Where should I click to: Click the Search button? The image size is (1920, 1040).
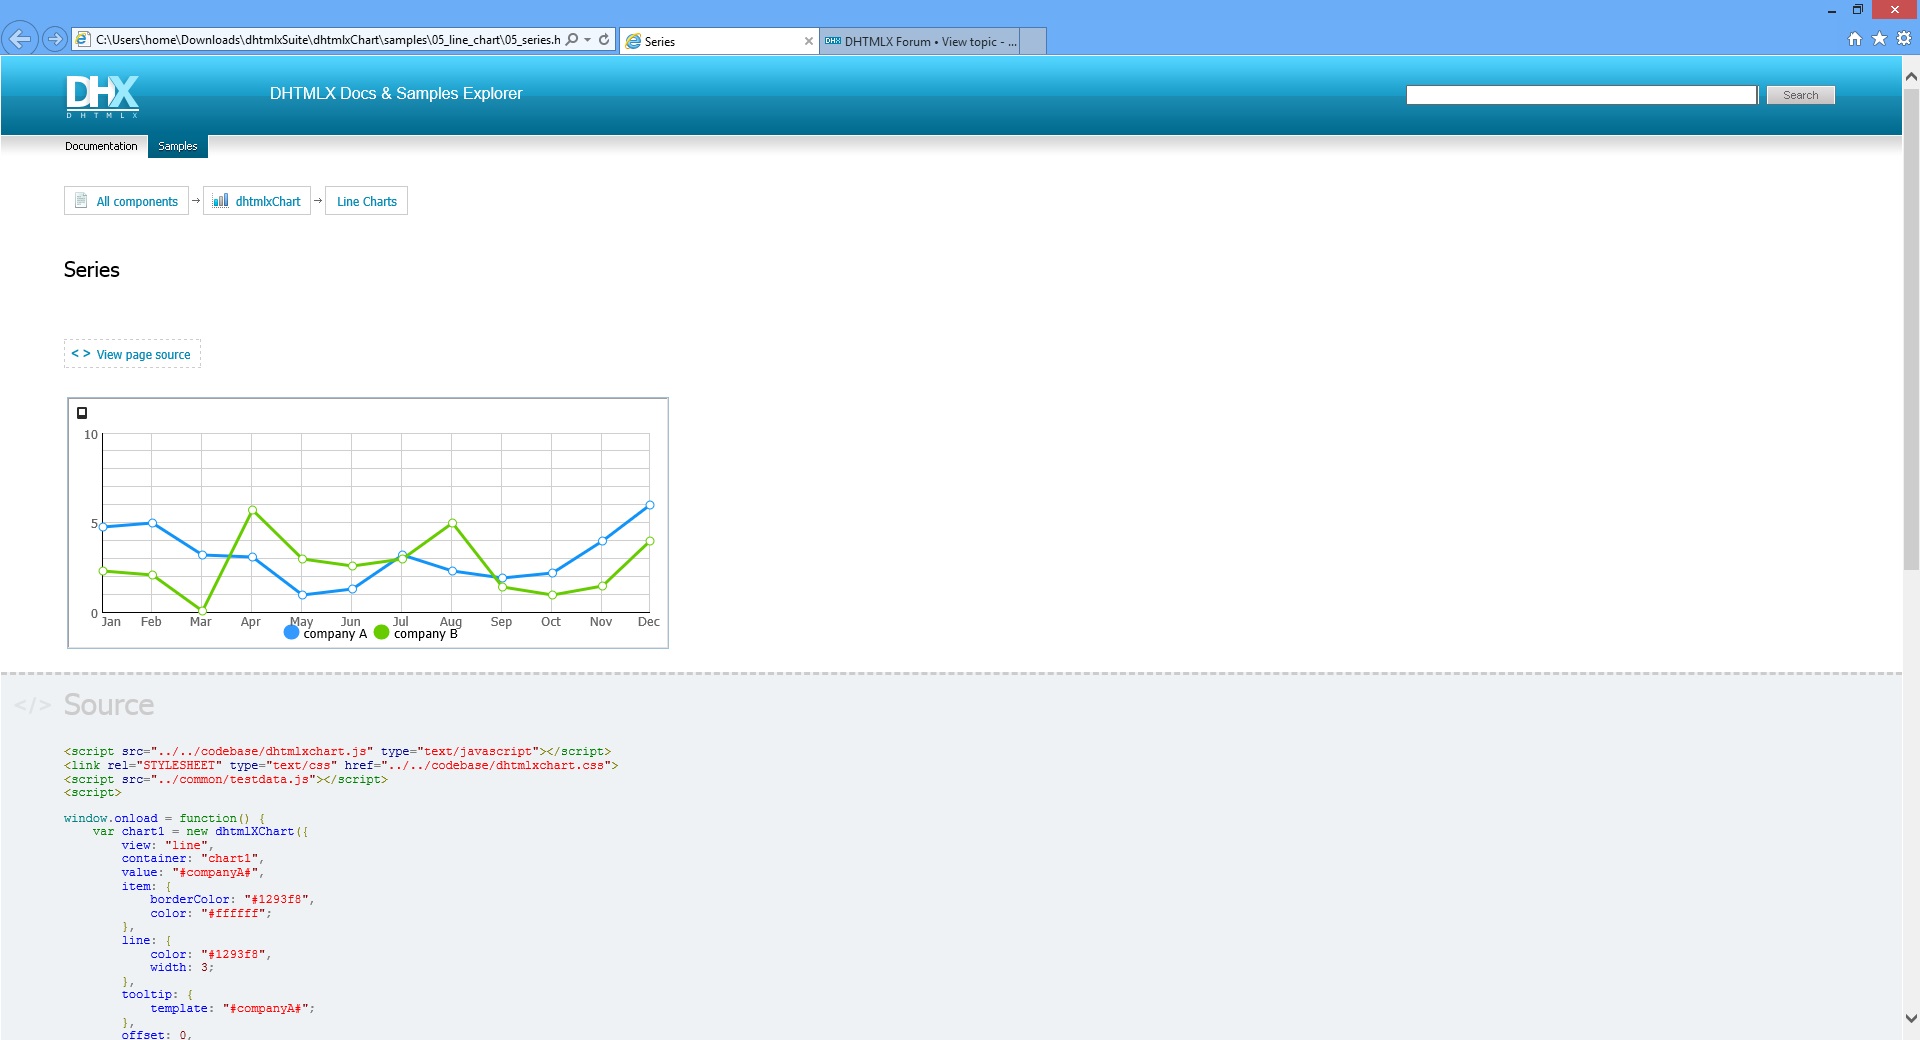pos(1800,95)
